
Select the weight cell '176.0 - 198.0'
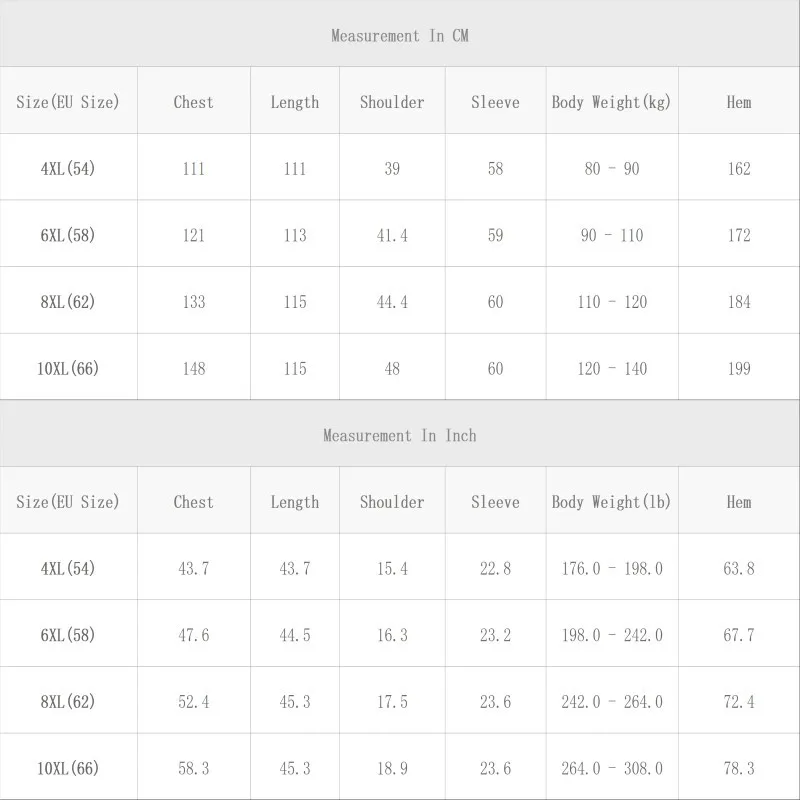pos(612,569)
